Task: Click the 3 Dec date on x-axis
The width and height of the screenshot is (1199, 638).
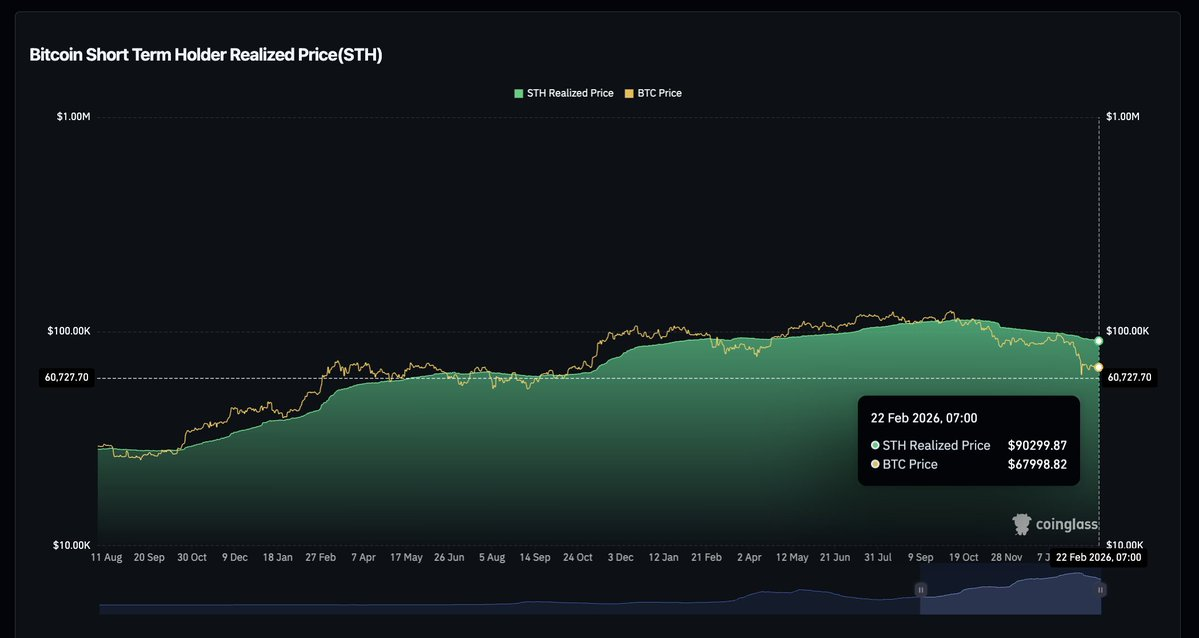Action: tap(621, 557)
